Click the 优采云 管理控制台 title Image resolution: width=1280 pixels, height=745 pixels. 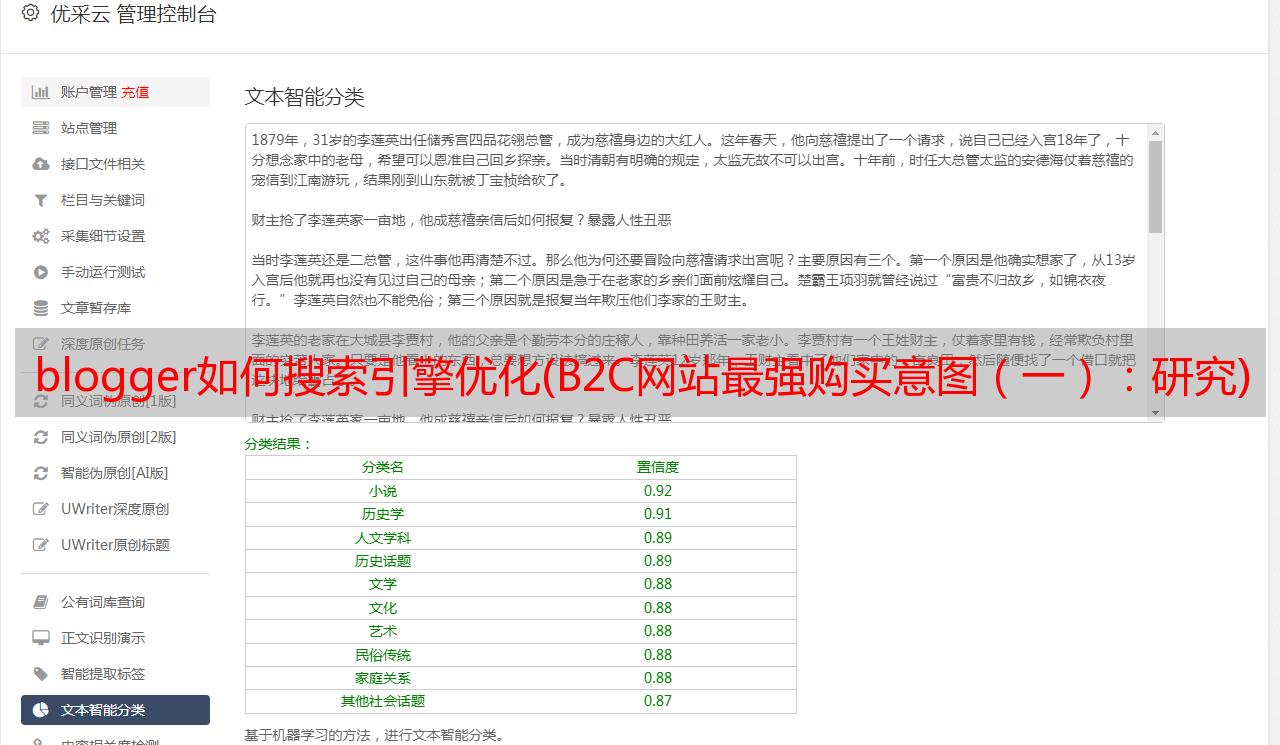coord(133,14)
